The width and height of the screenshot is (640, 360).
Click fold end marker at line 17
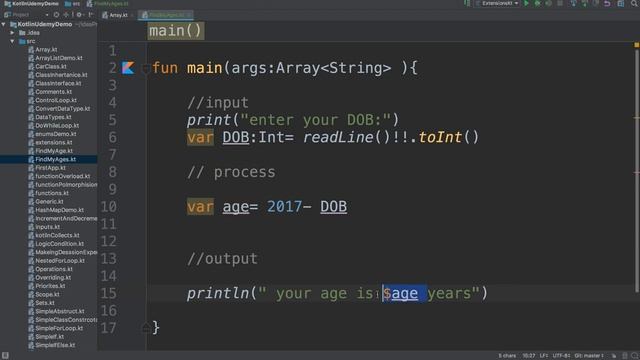tap(145, 327)
